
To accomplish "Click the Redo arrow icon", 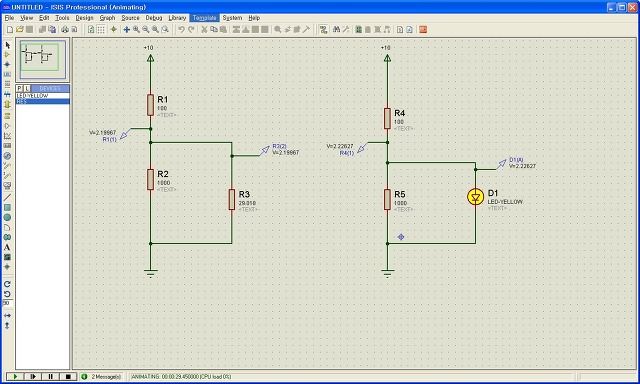I will [x=191, y=29].
